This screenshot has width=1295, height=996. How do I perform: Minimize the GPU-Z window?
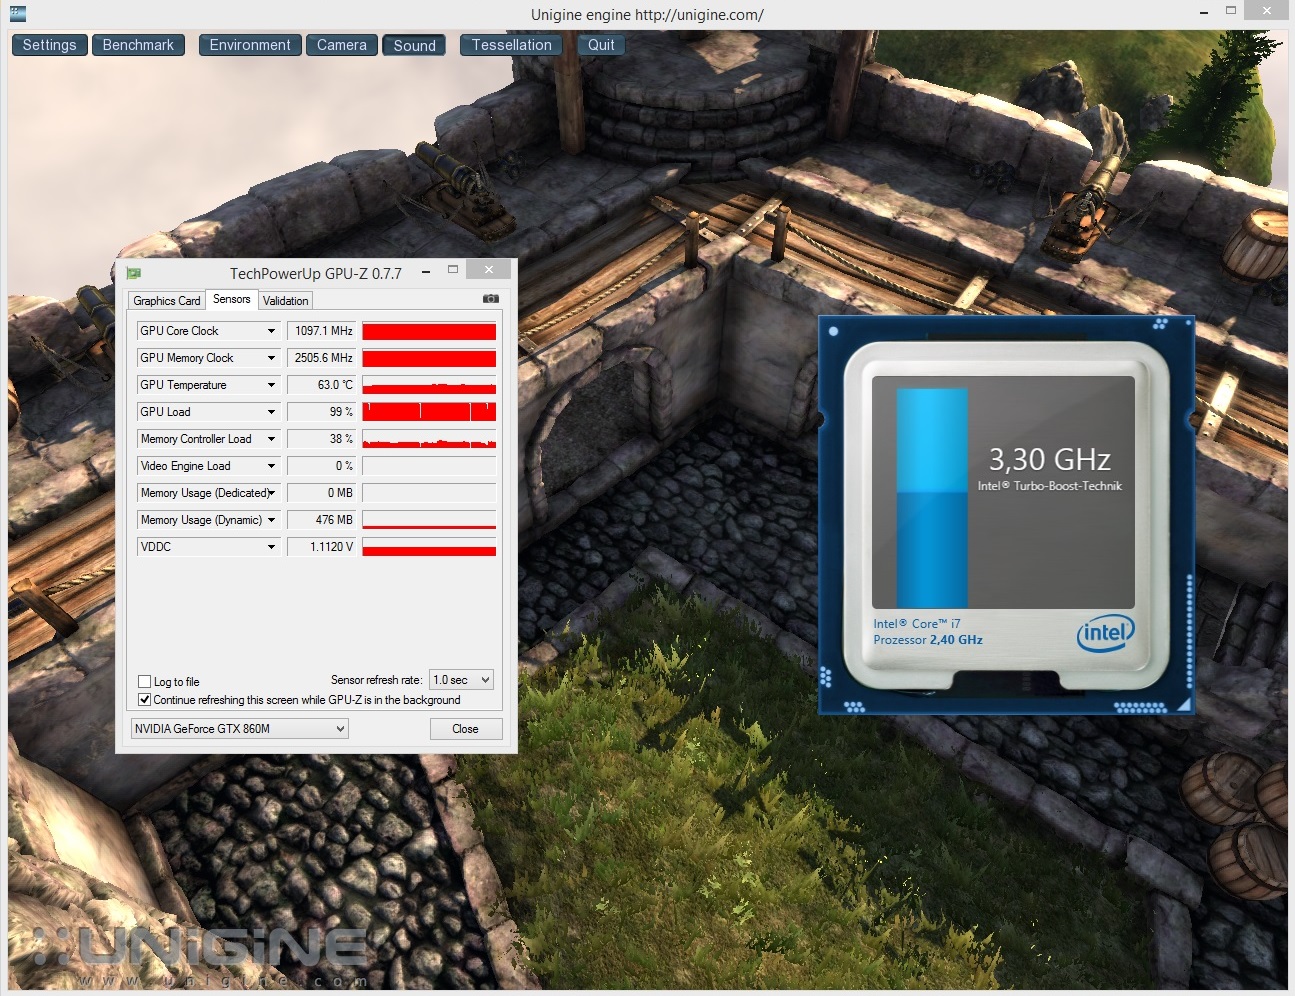coord(427,271)
